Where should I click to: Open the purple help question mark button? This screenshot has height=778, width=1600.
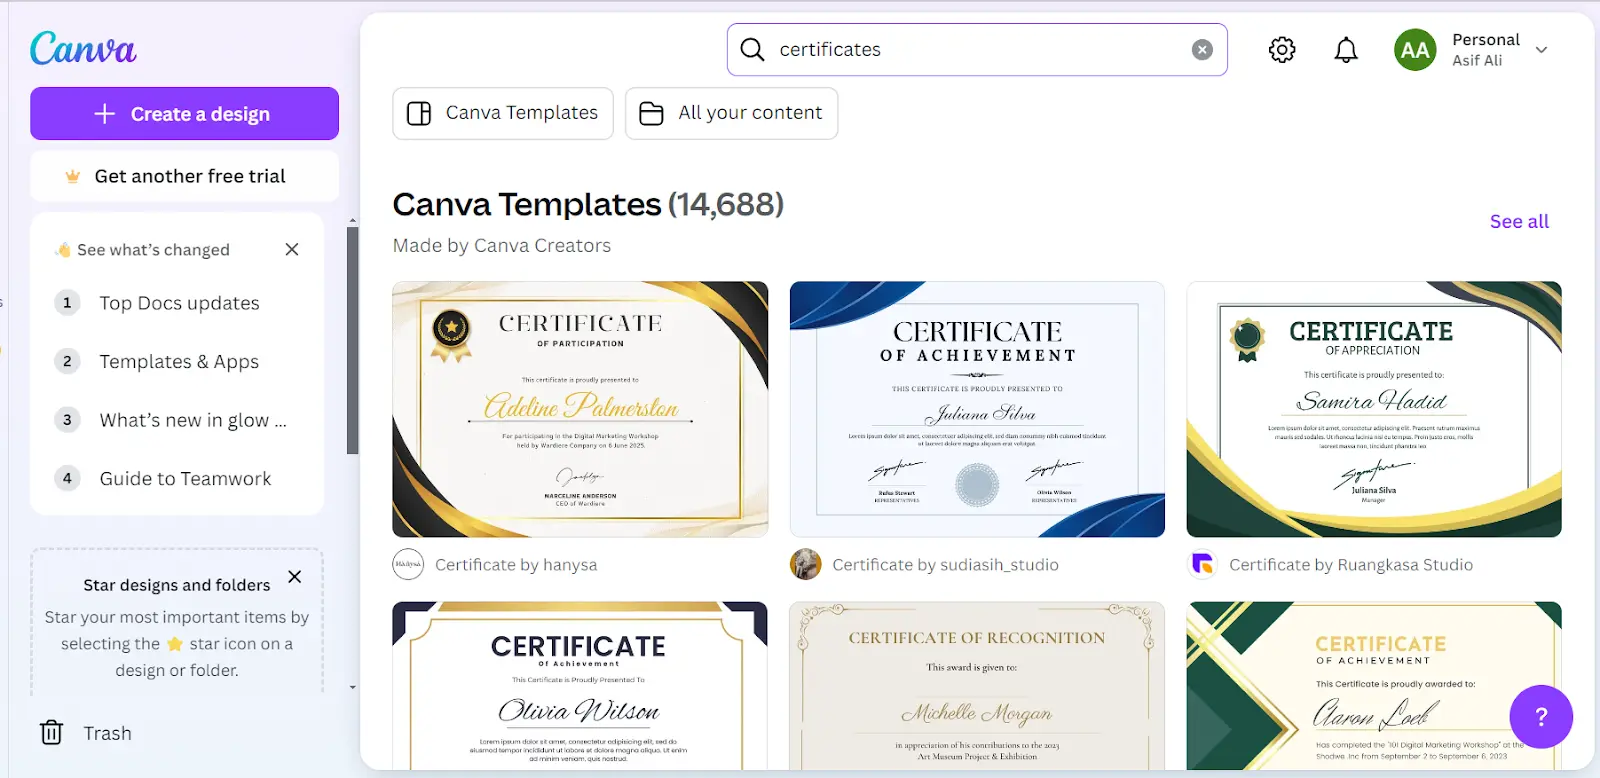[1541, 716]
